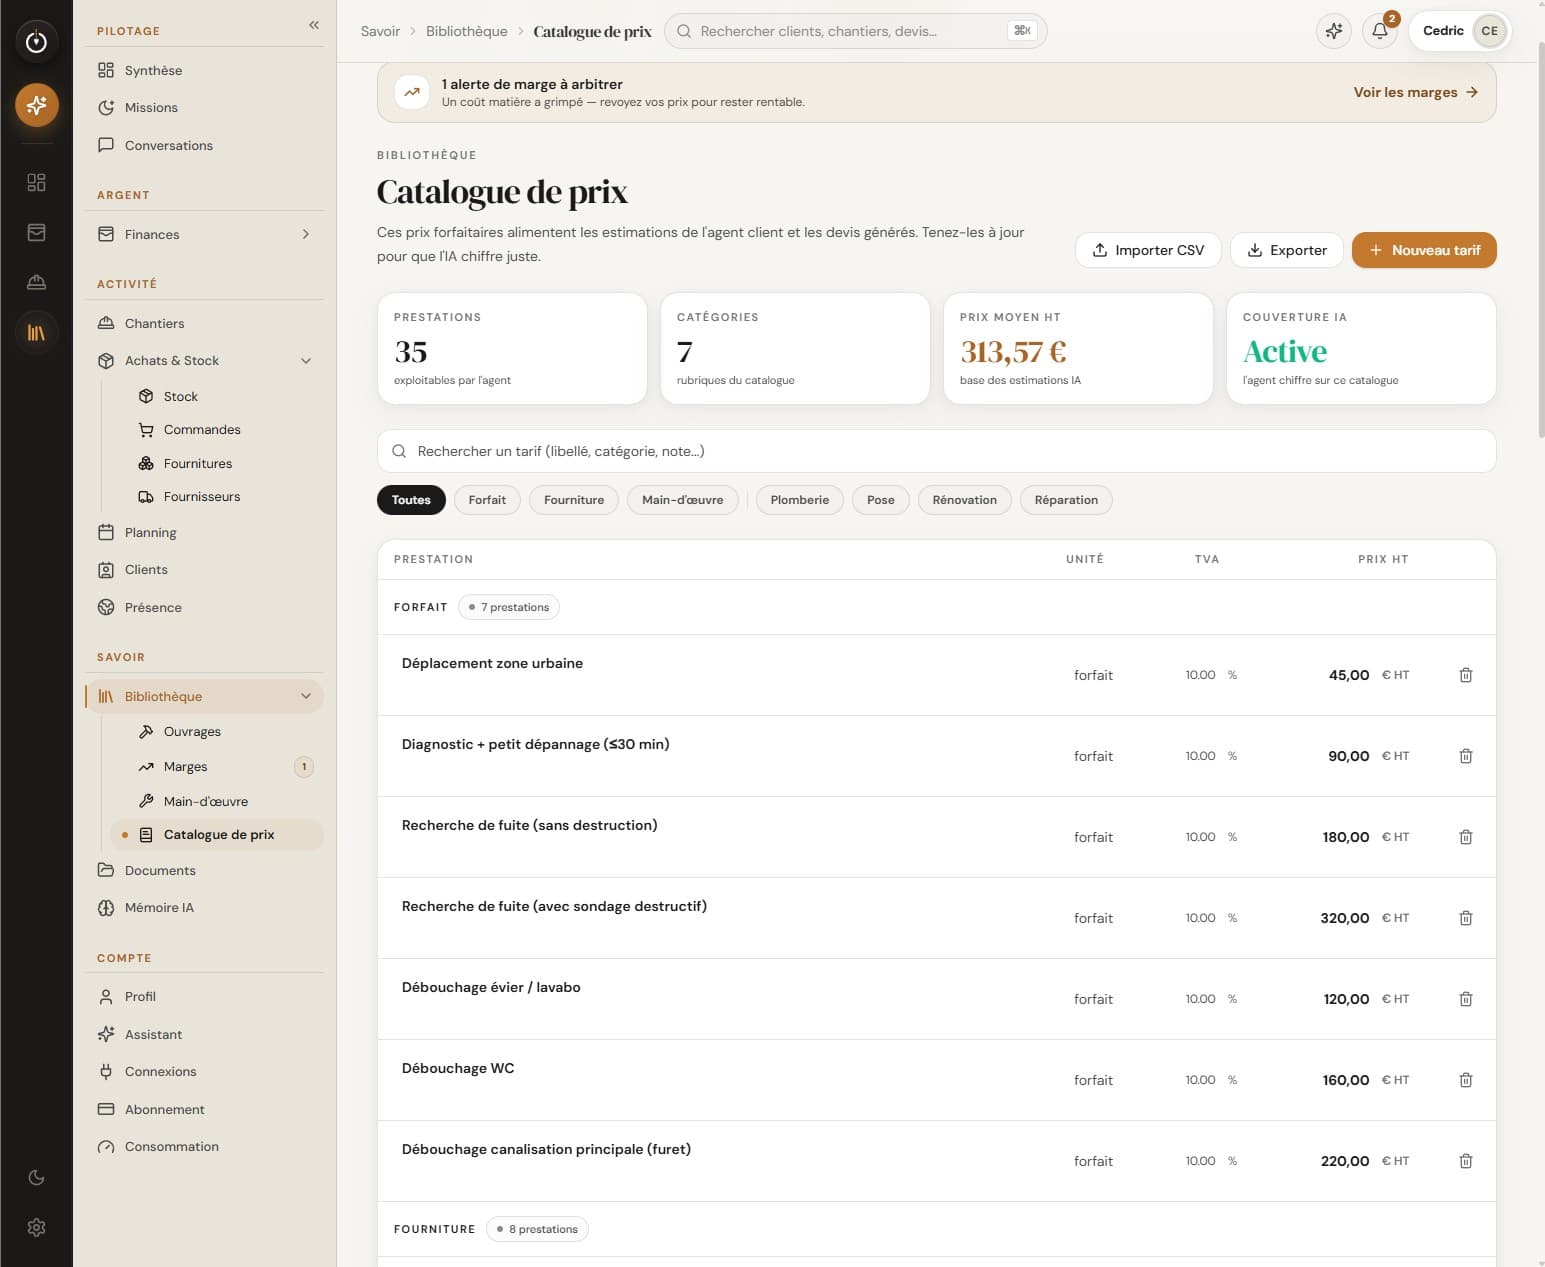Click the Importer CSV button

pos(1148,250)
